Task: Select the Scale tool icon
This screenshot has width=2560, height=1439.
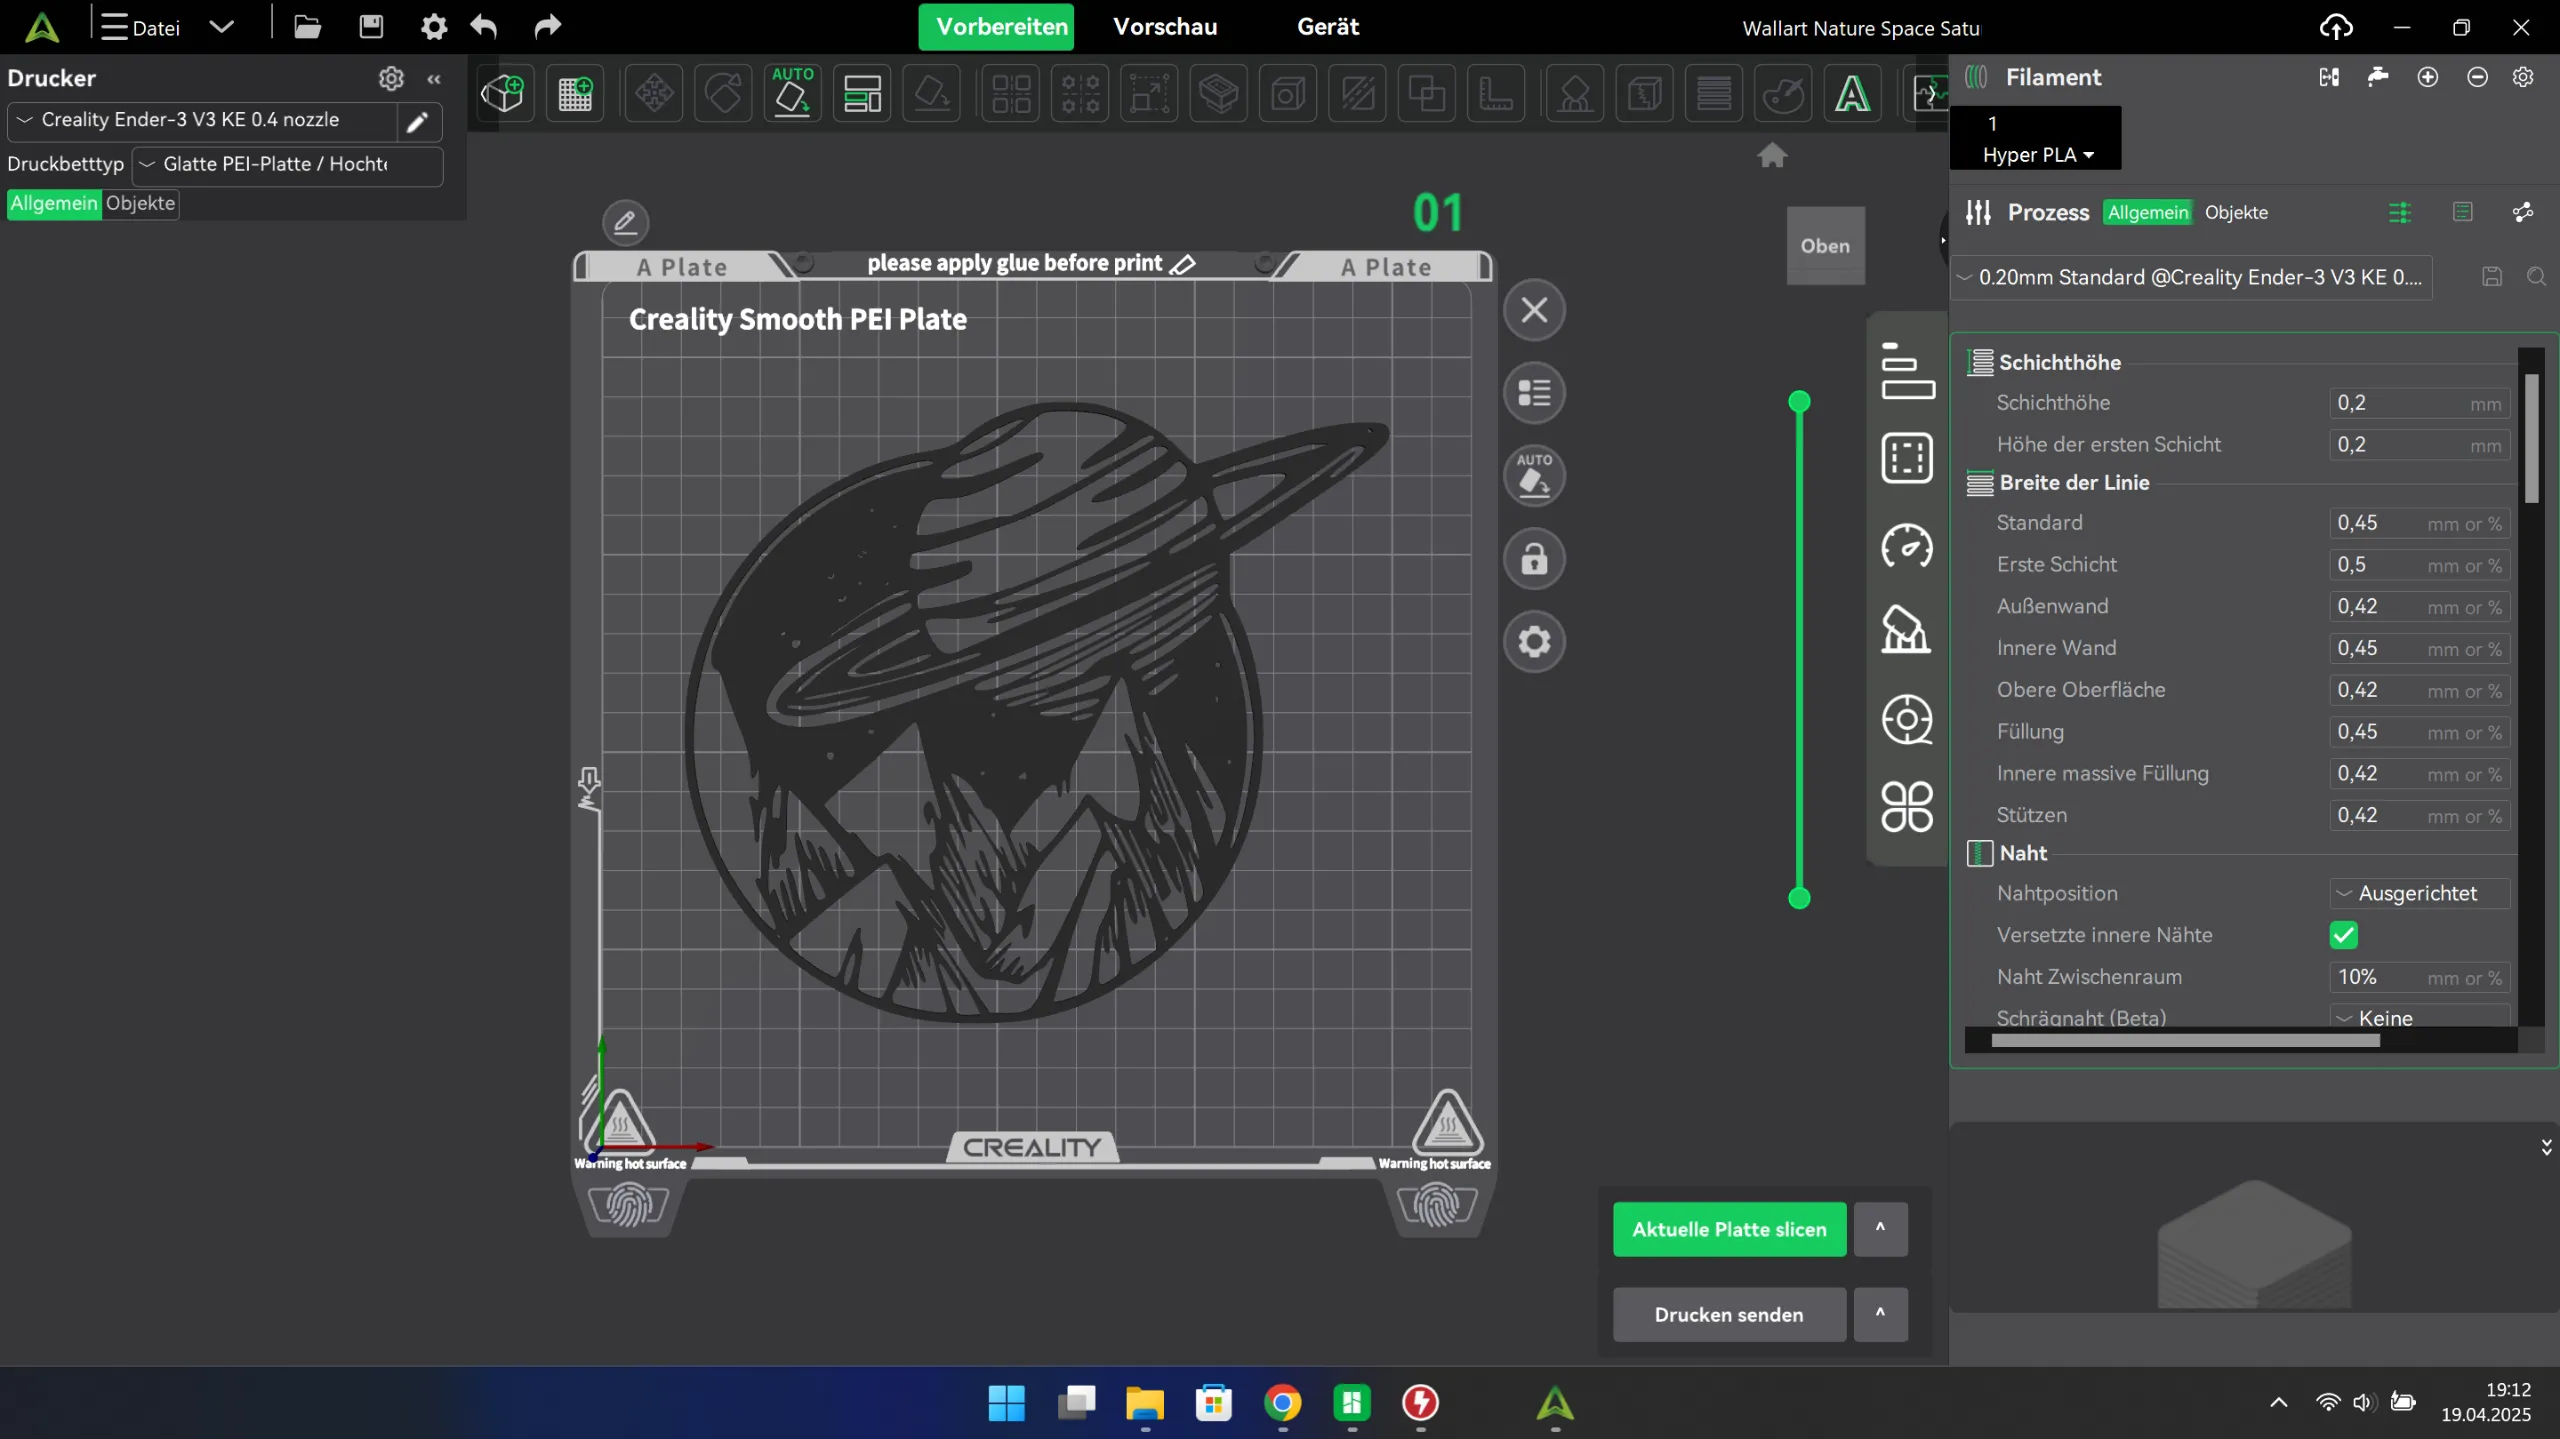Action: 1149,94
